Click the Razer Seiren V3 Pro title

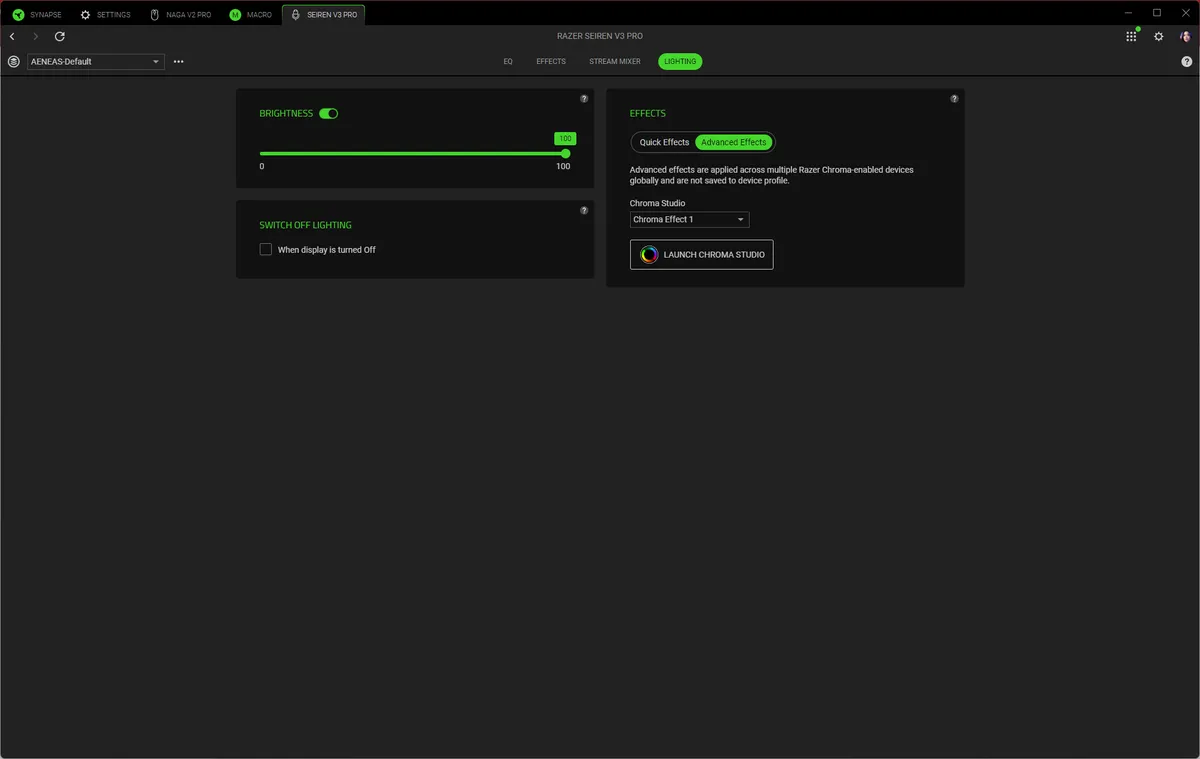pyautogui.click(x=600, y=36)
